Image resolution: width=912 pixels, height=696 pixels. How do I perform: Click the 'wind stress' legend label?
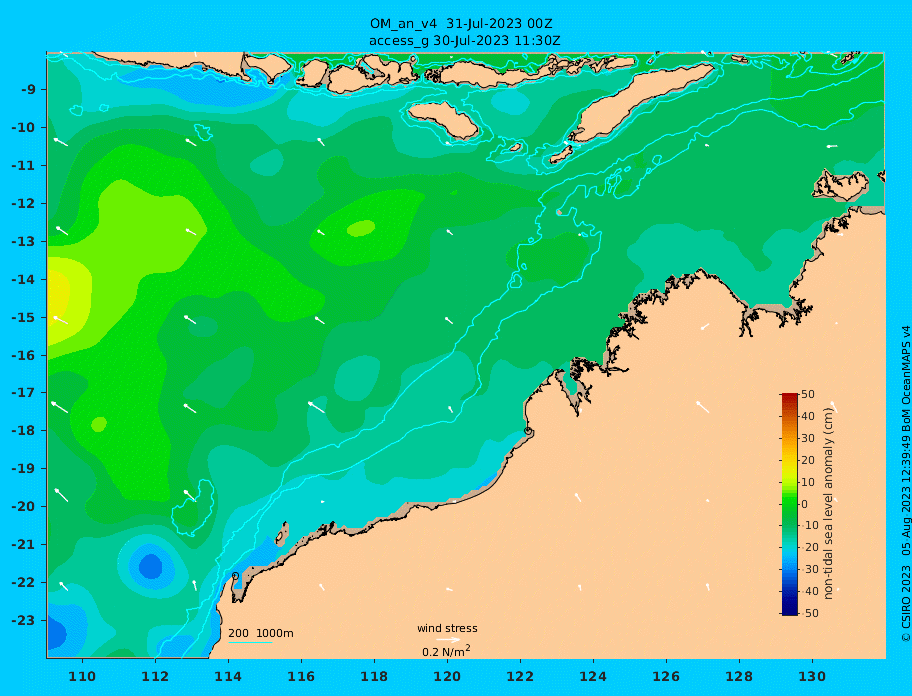point(447,629)
